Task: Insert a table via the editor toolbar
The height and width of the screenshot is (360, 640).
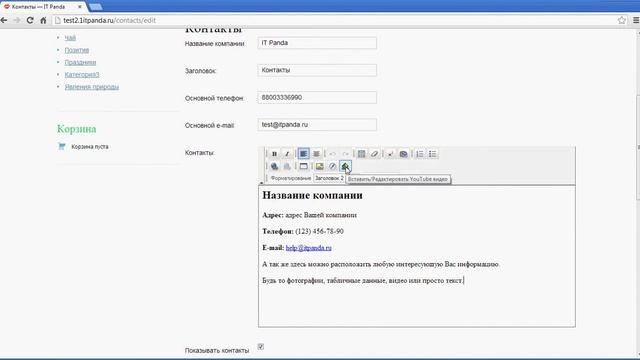Action: [x=362, y=154]
